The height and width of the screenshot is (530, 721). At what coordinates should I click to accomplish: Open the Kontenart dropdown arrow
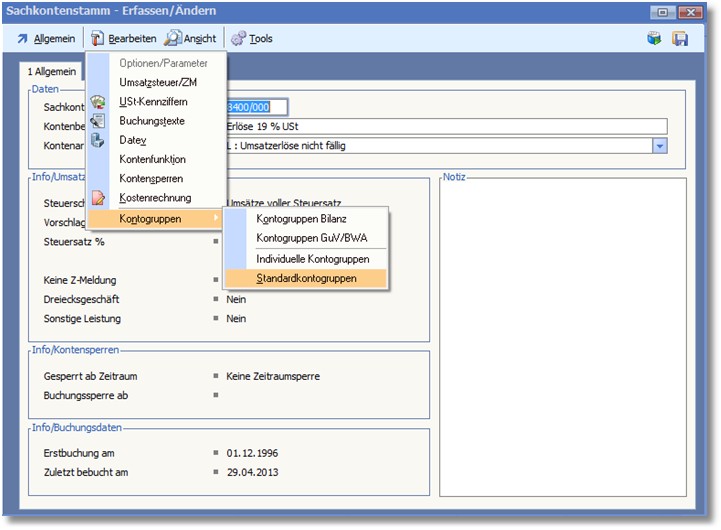[659, 146]
